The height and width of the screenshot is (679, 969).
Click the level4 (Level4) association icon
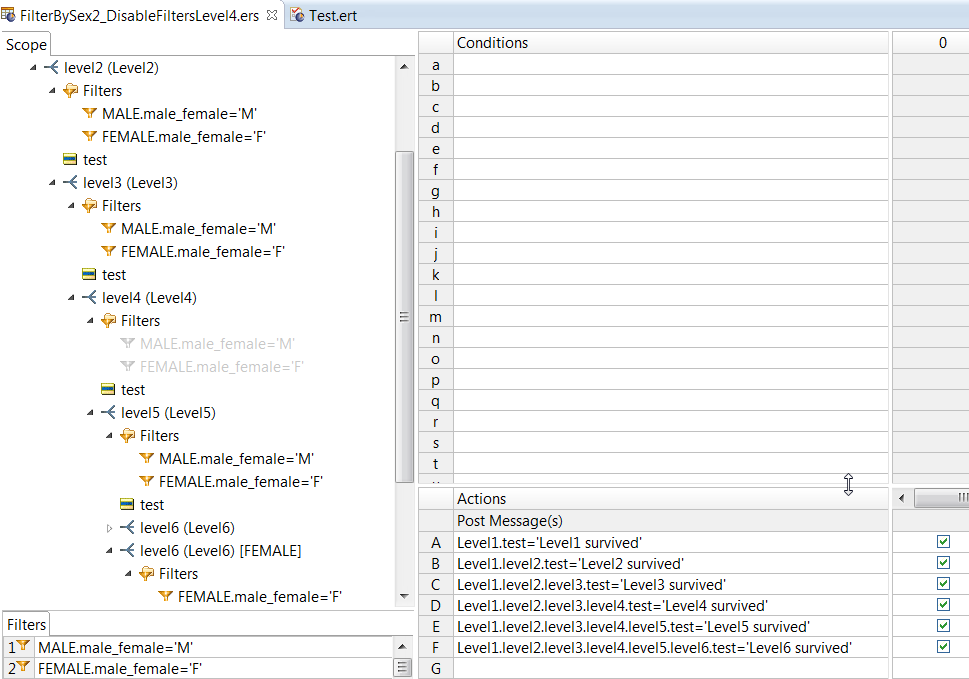90,297
